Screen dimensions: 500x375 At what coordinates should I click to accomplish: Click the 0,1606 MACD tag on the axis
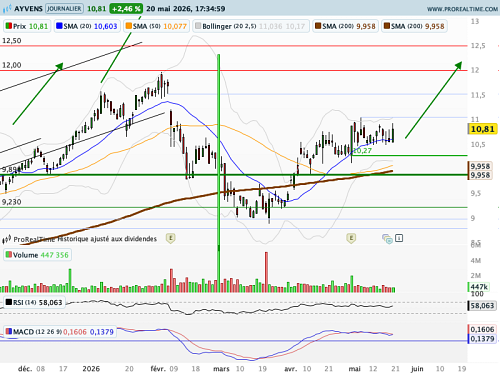pyautogui.click(x=482, y=329)
